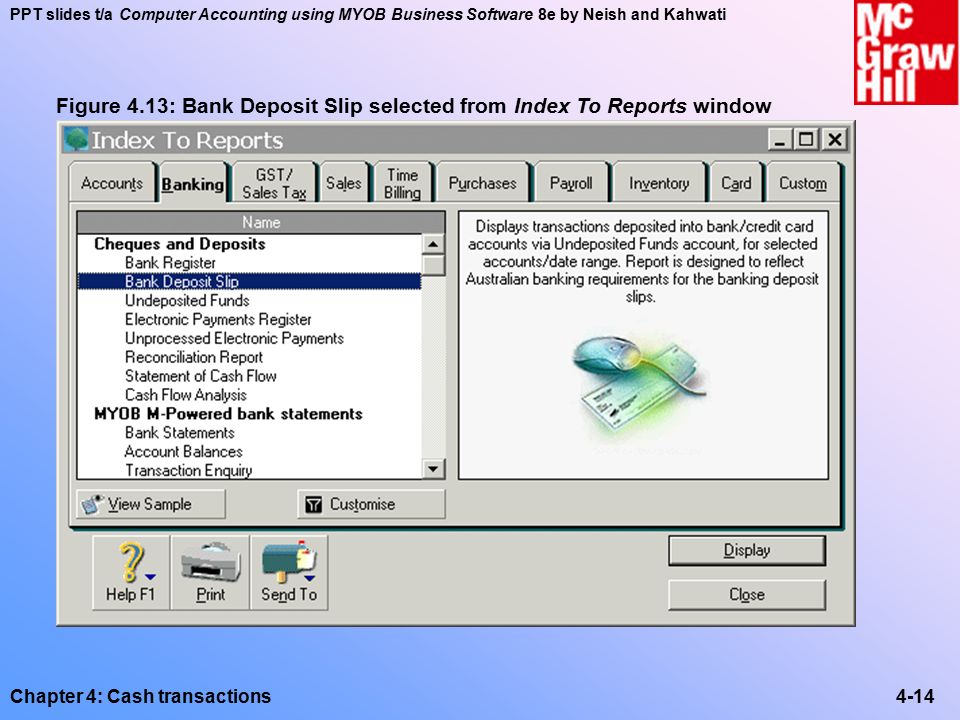Select the Bank Deposit Slip report
Viewport: 960px width, 720px height.
pos(249,282)
